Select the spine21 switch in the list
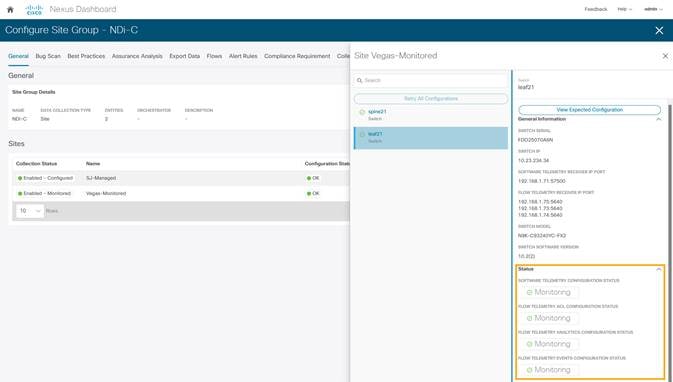The width and height of the screenshot is (673, 382). coord(431,115)
